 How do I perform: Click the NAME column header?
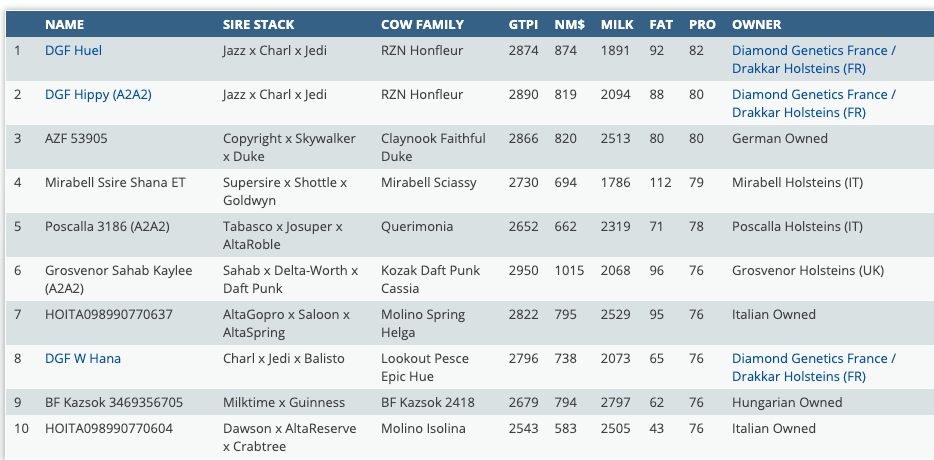65,24
